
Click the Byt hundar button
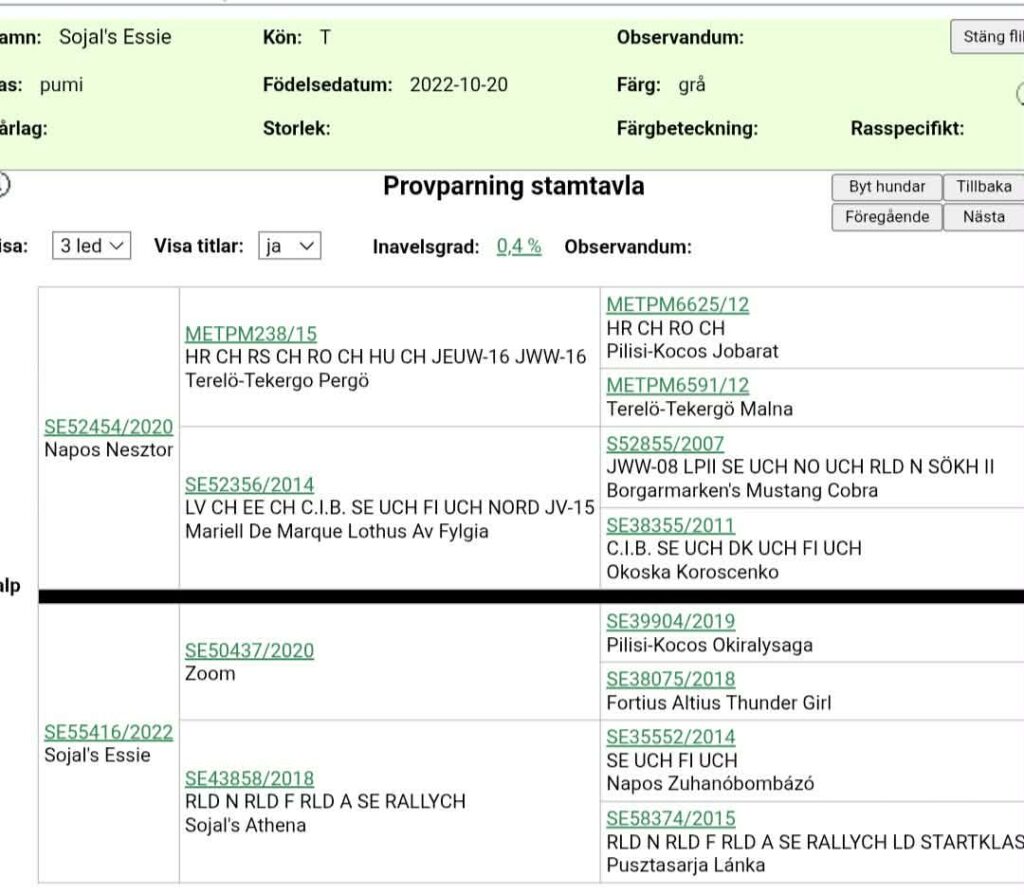click(x=886, y=187)
